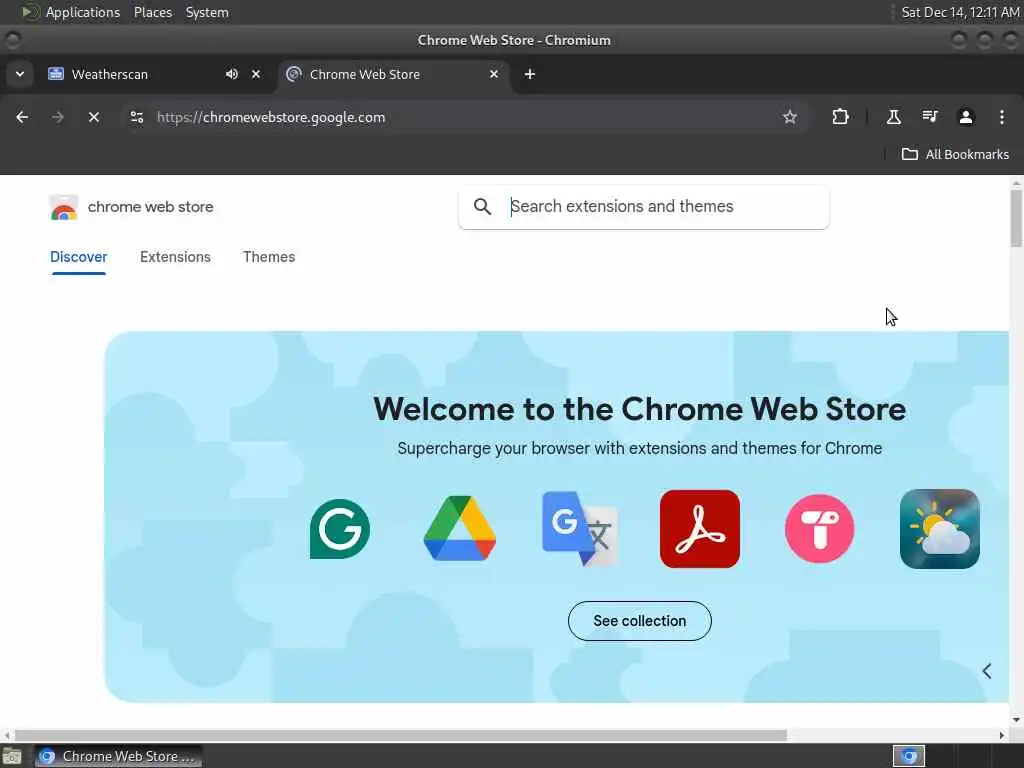Click the Chrome Web Store logo
This screenshot has width=1024, height=768.
click(x=63, y=208)
